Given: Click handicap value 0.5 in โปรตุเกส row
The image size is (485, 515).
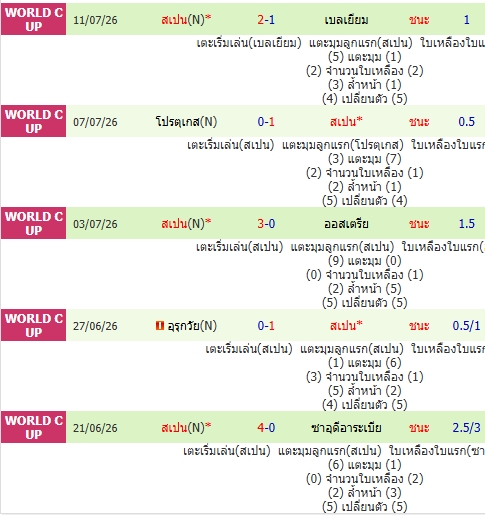Looking at the screenshot, I should [467, 122].
